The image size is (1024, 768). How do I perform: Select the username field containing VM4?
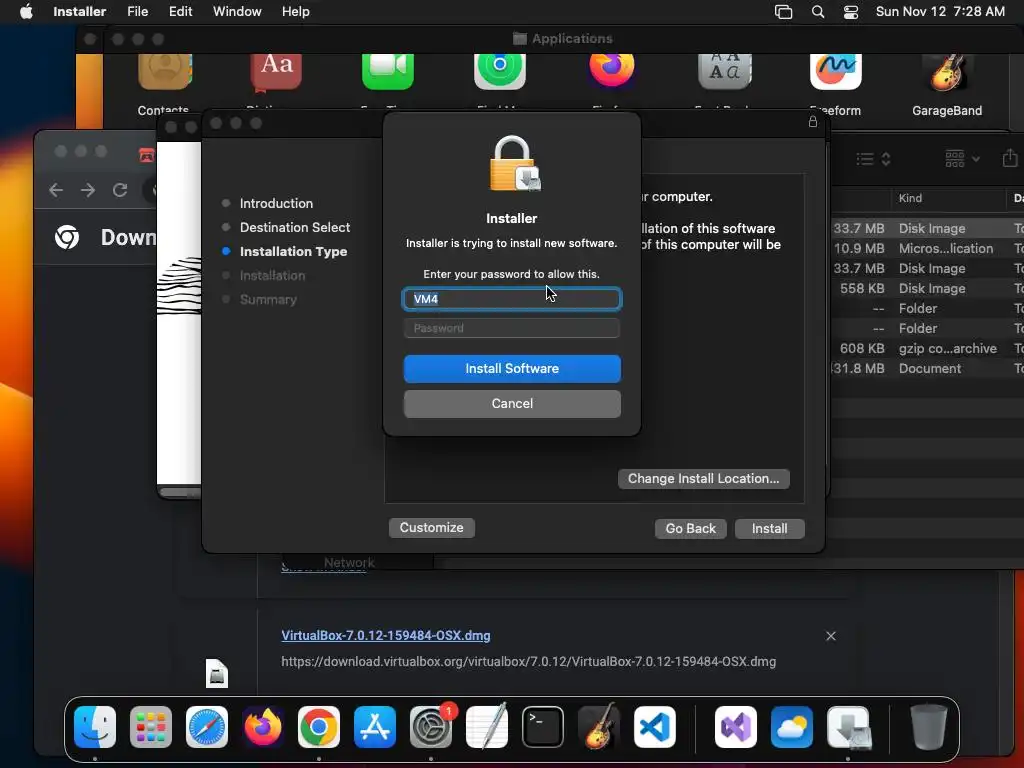[x=512, y=298]
